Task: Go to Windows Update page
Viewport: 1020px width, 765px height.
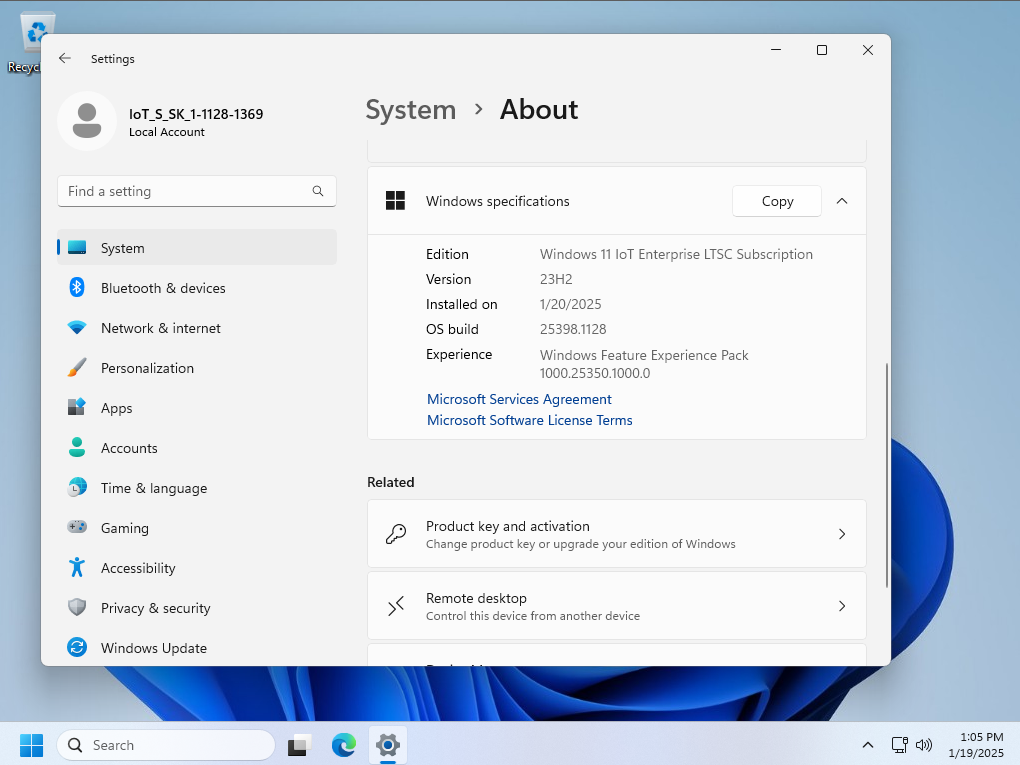Action: click(x=153, y=648)
